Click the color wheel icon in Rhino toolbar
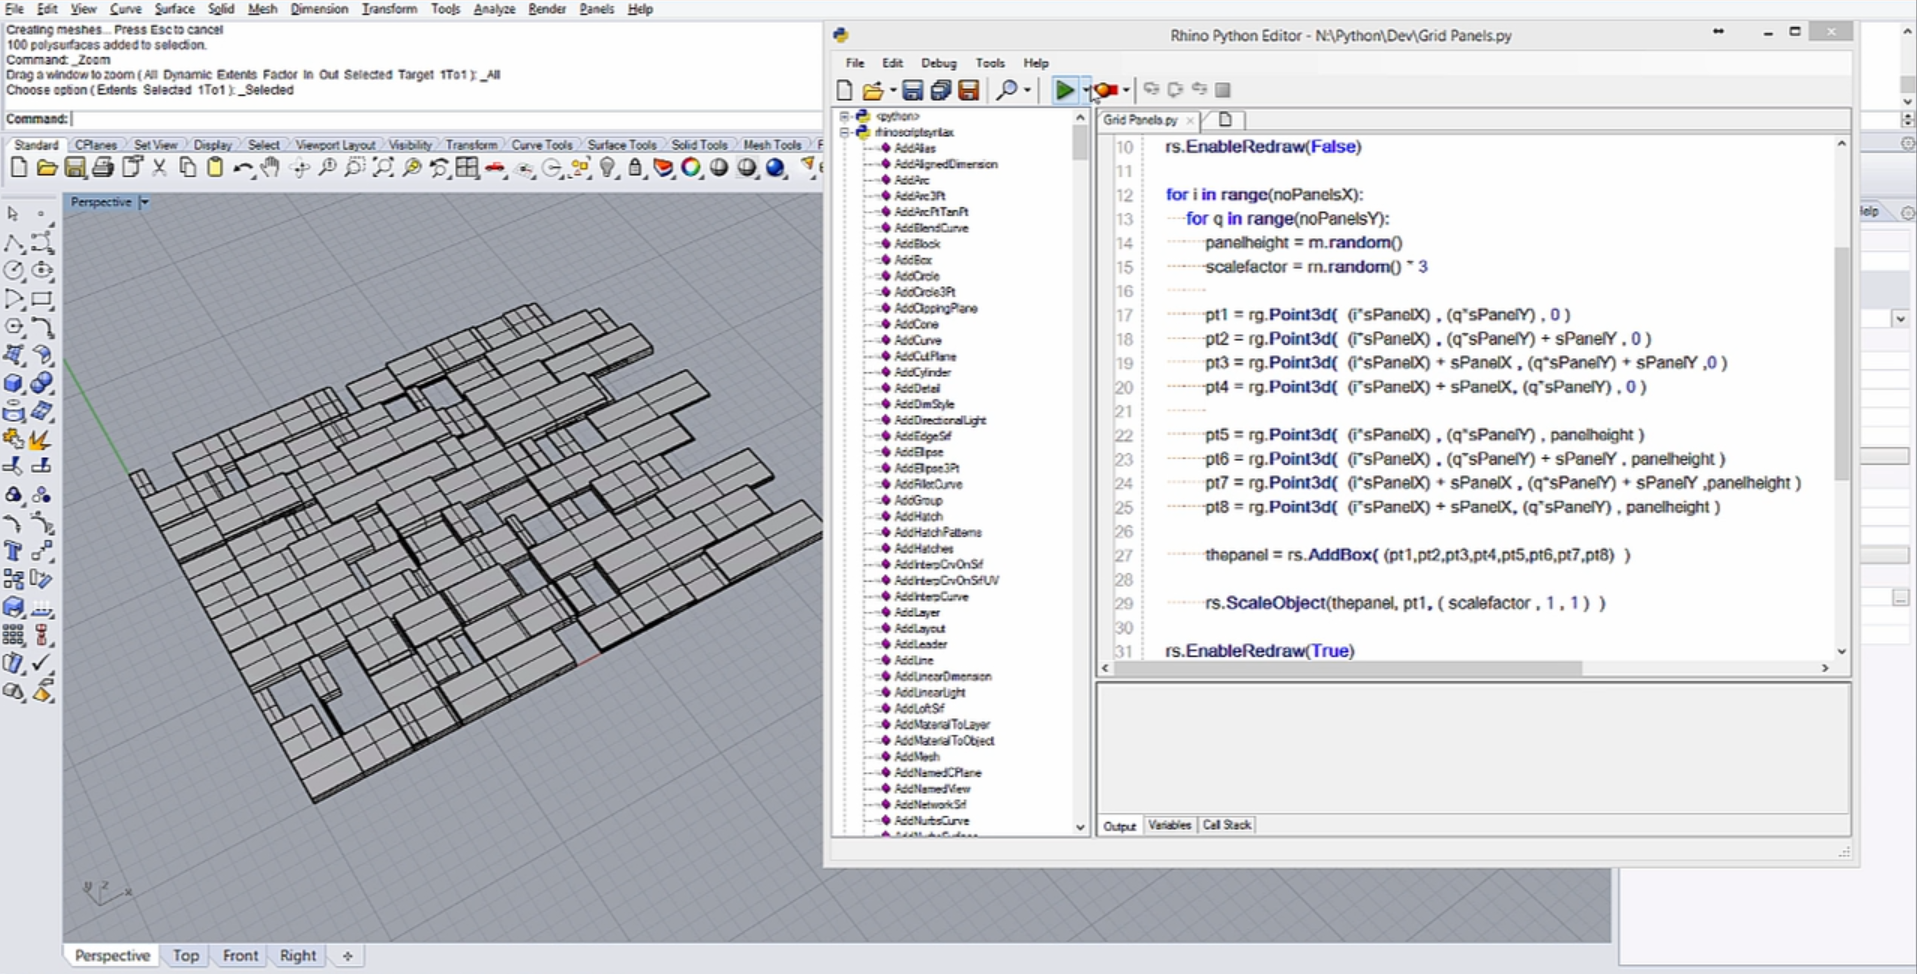Viewport: 1917px width, 974px height. pos(691,168)
